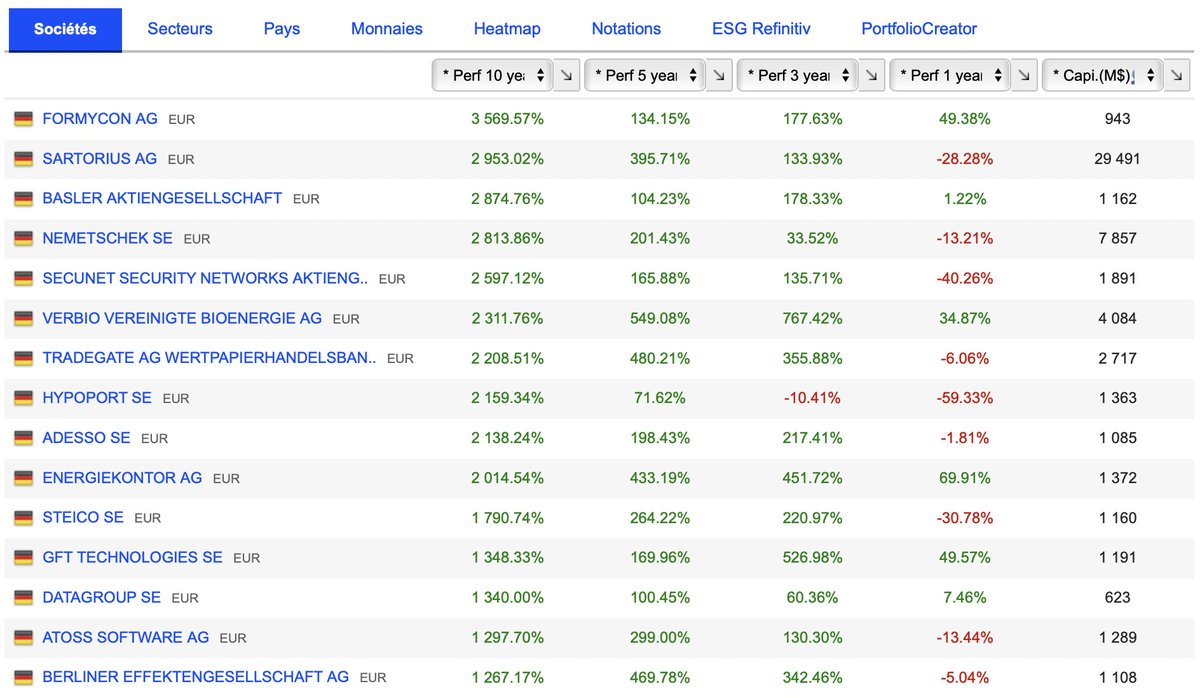Open BERLINER EFFEKTENGESELLSCHAFT AG link
The image size is (1200, 698).
click(x=195, y=676)
